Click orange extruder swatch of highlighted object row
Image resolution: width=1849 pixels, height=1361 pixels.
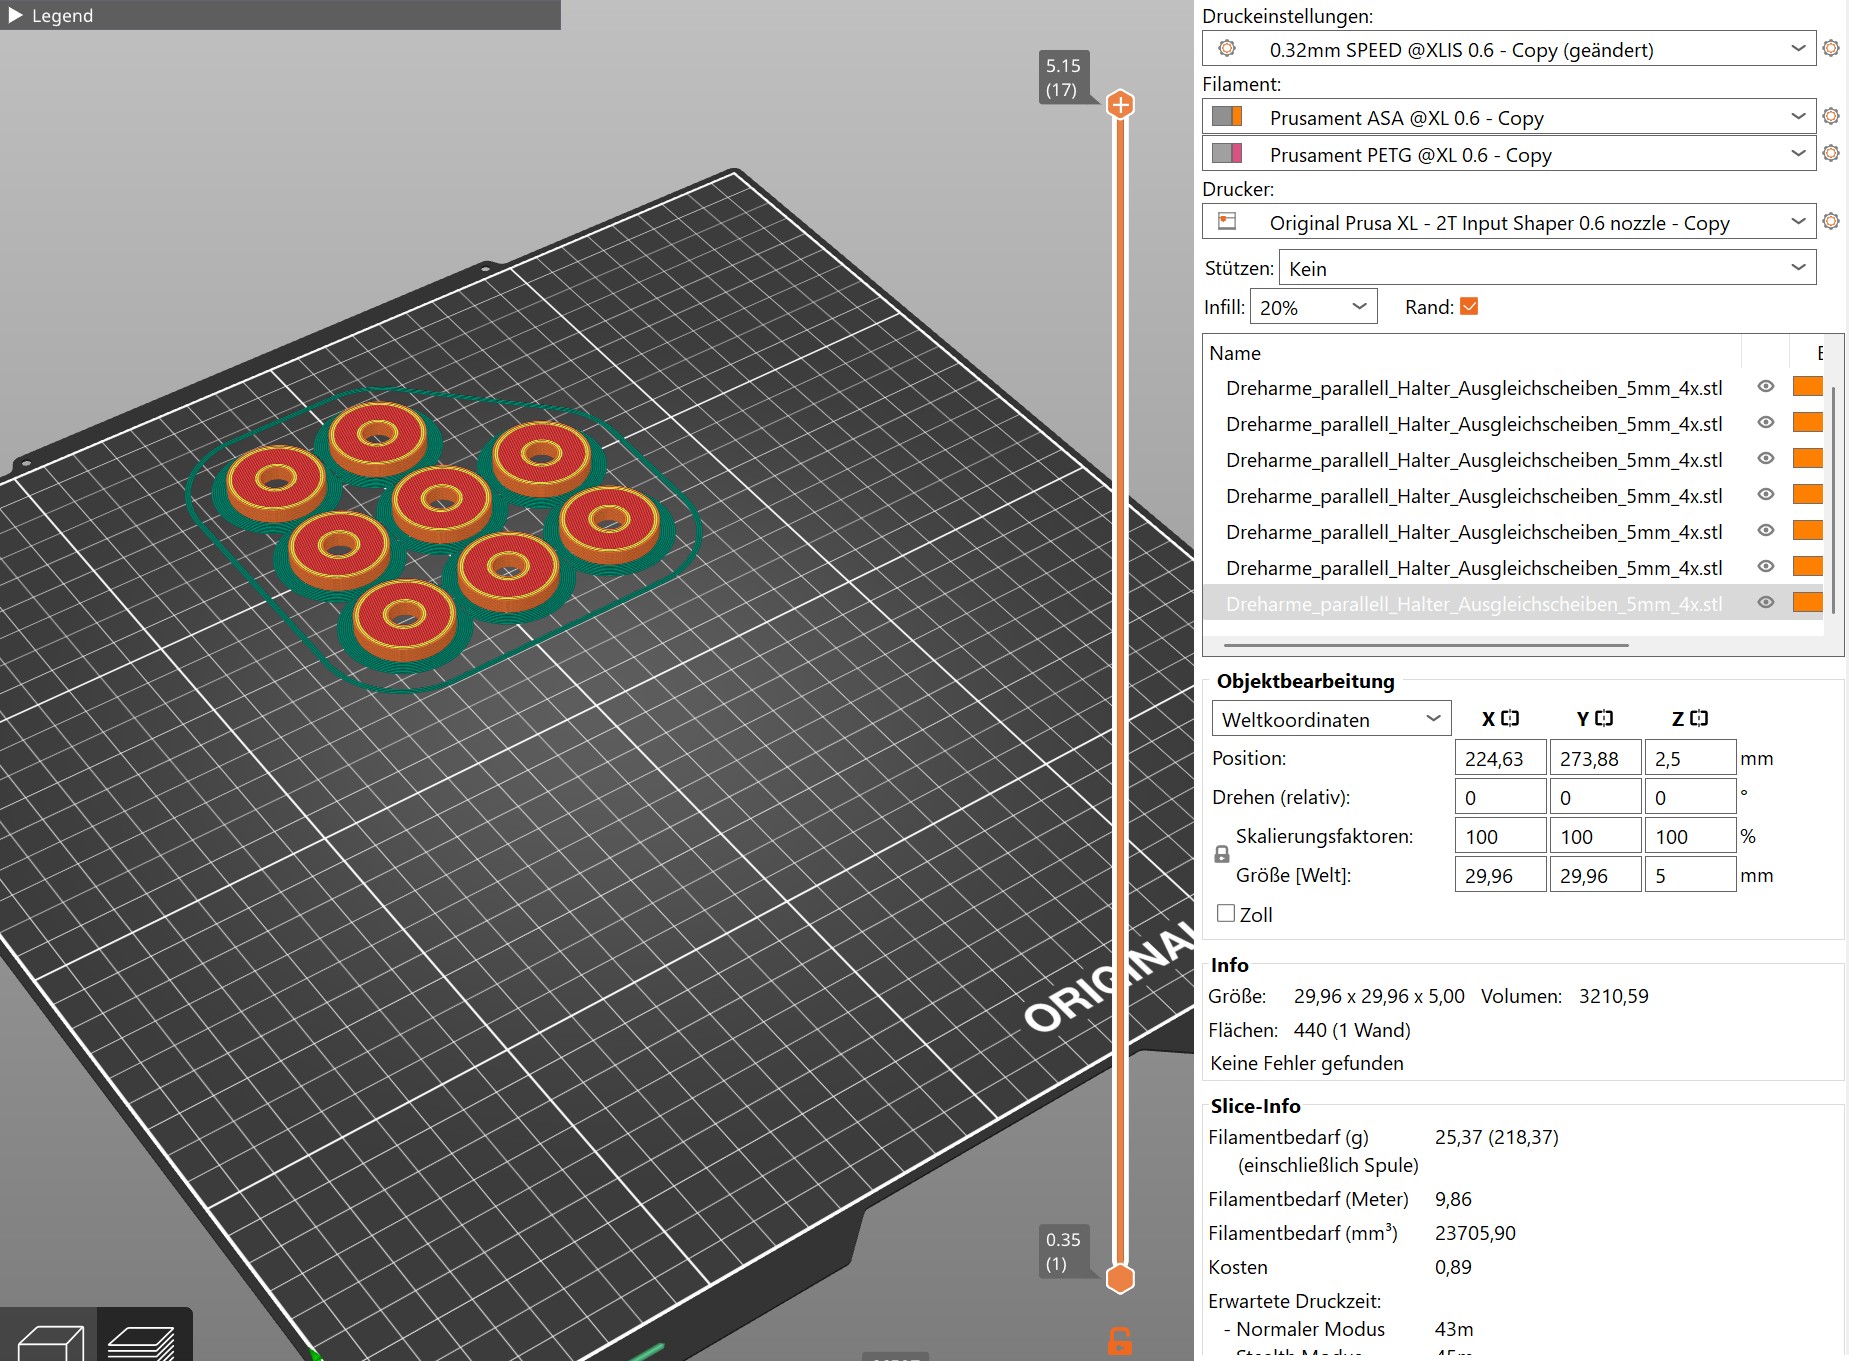pyautogui.click(x=1808, y=602)
